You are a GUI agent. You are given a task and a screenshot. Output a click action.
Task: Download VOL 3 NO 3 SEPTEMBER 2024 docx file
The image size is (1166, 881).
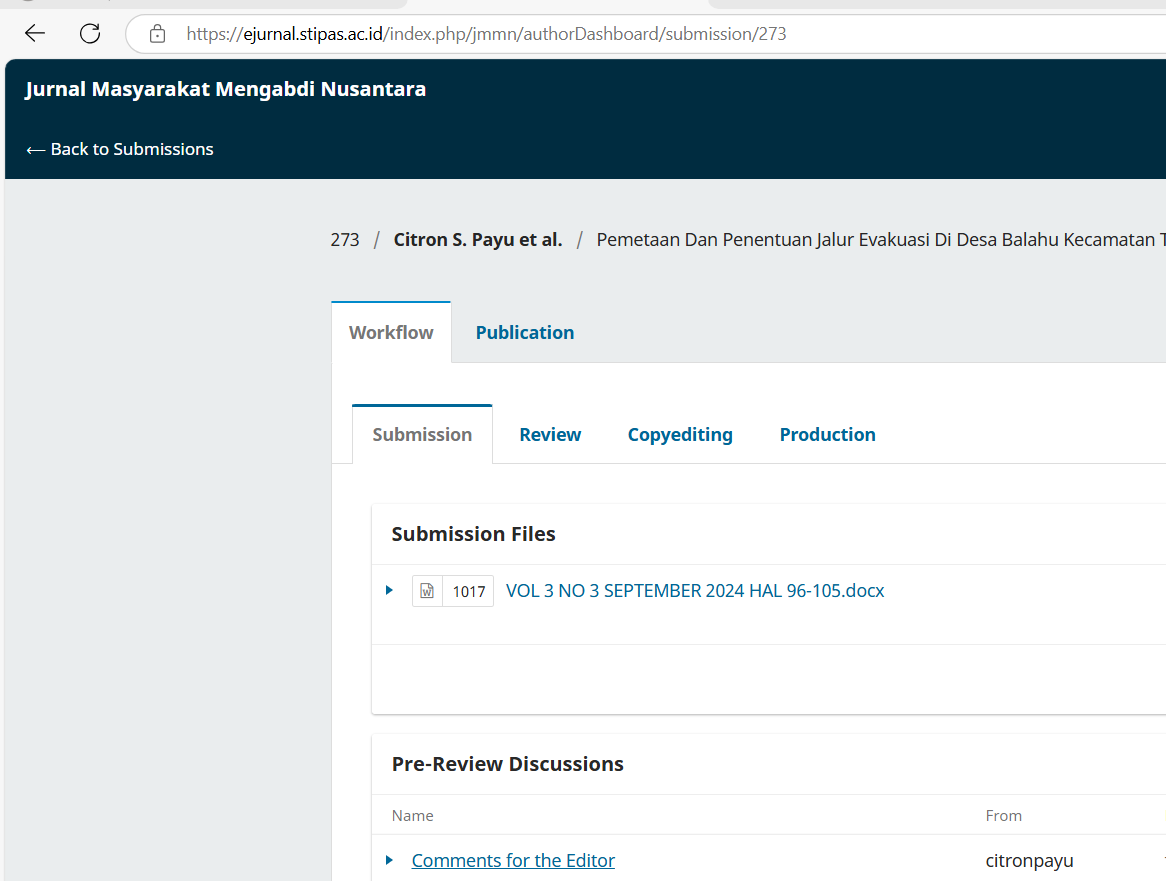695,591
